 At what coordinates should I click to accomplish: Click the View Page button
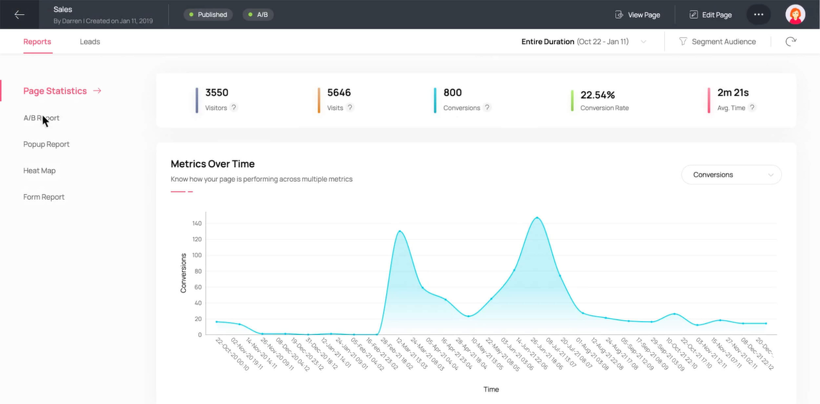(x=637, y=15)
